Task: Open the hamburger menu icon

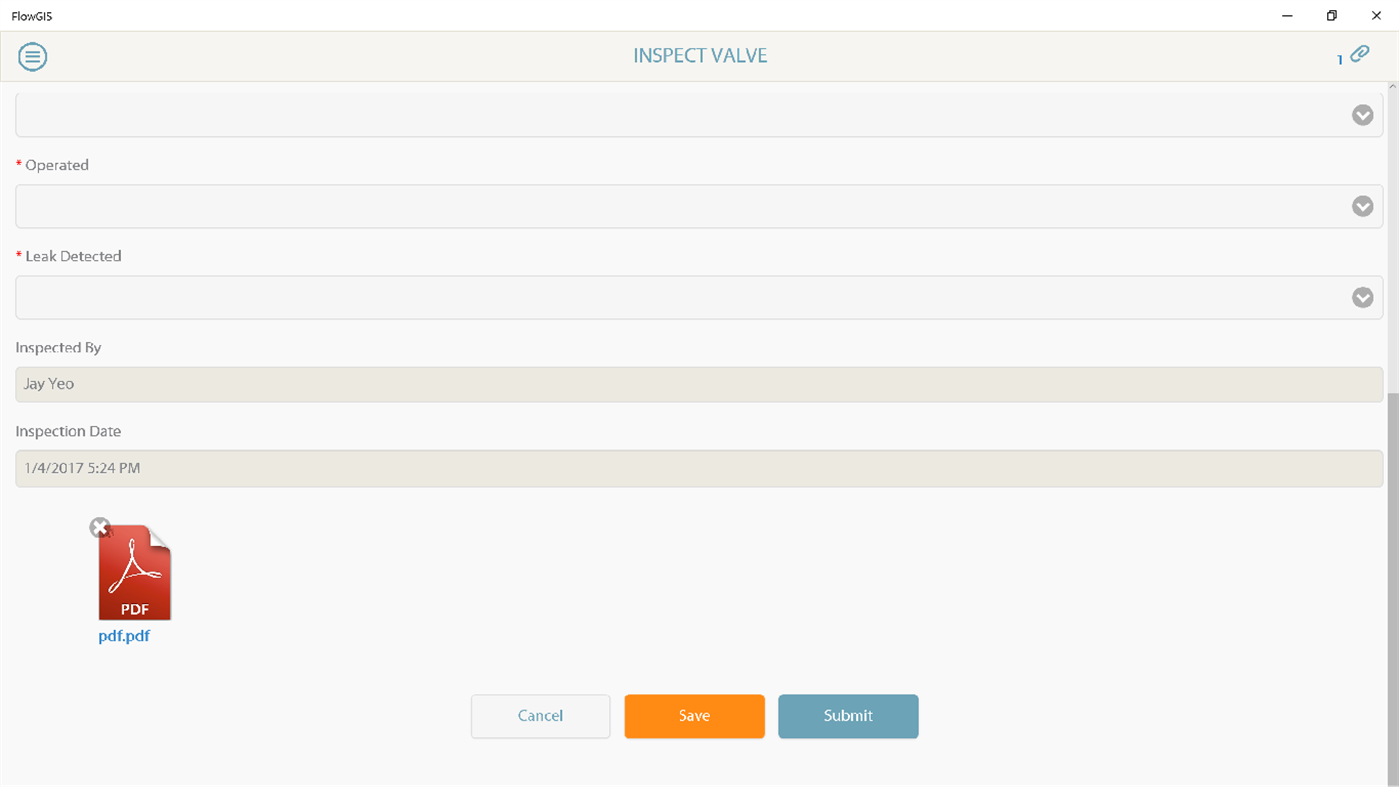Action: [32, 57]
